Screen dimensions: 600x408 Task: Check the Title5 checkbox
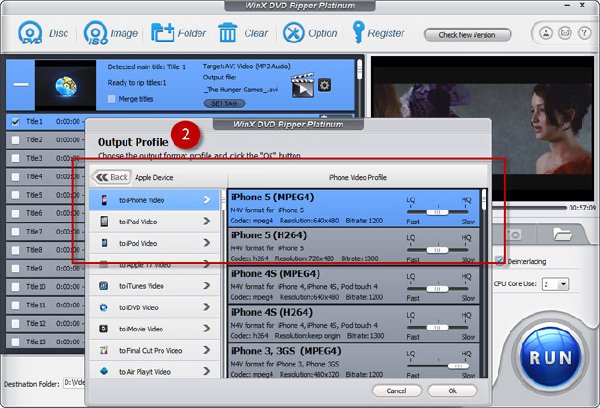(x=15, y=195)
